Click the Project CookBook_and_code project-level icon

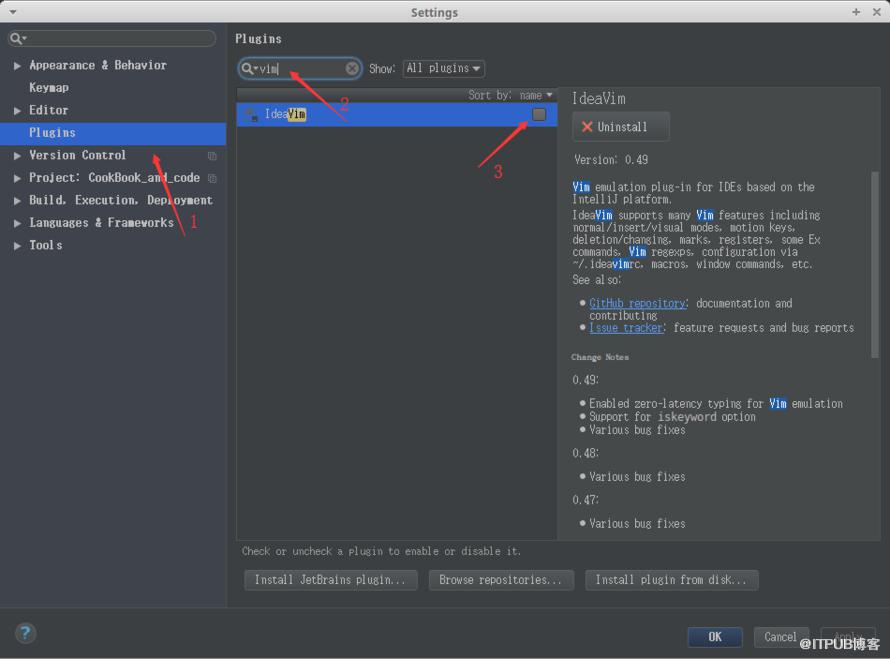tap(212, 178)
